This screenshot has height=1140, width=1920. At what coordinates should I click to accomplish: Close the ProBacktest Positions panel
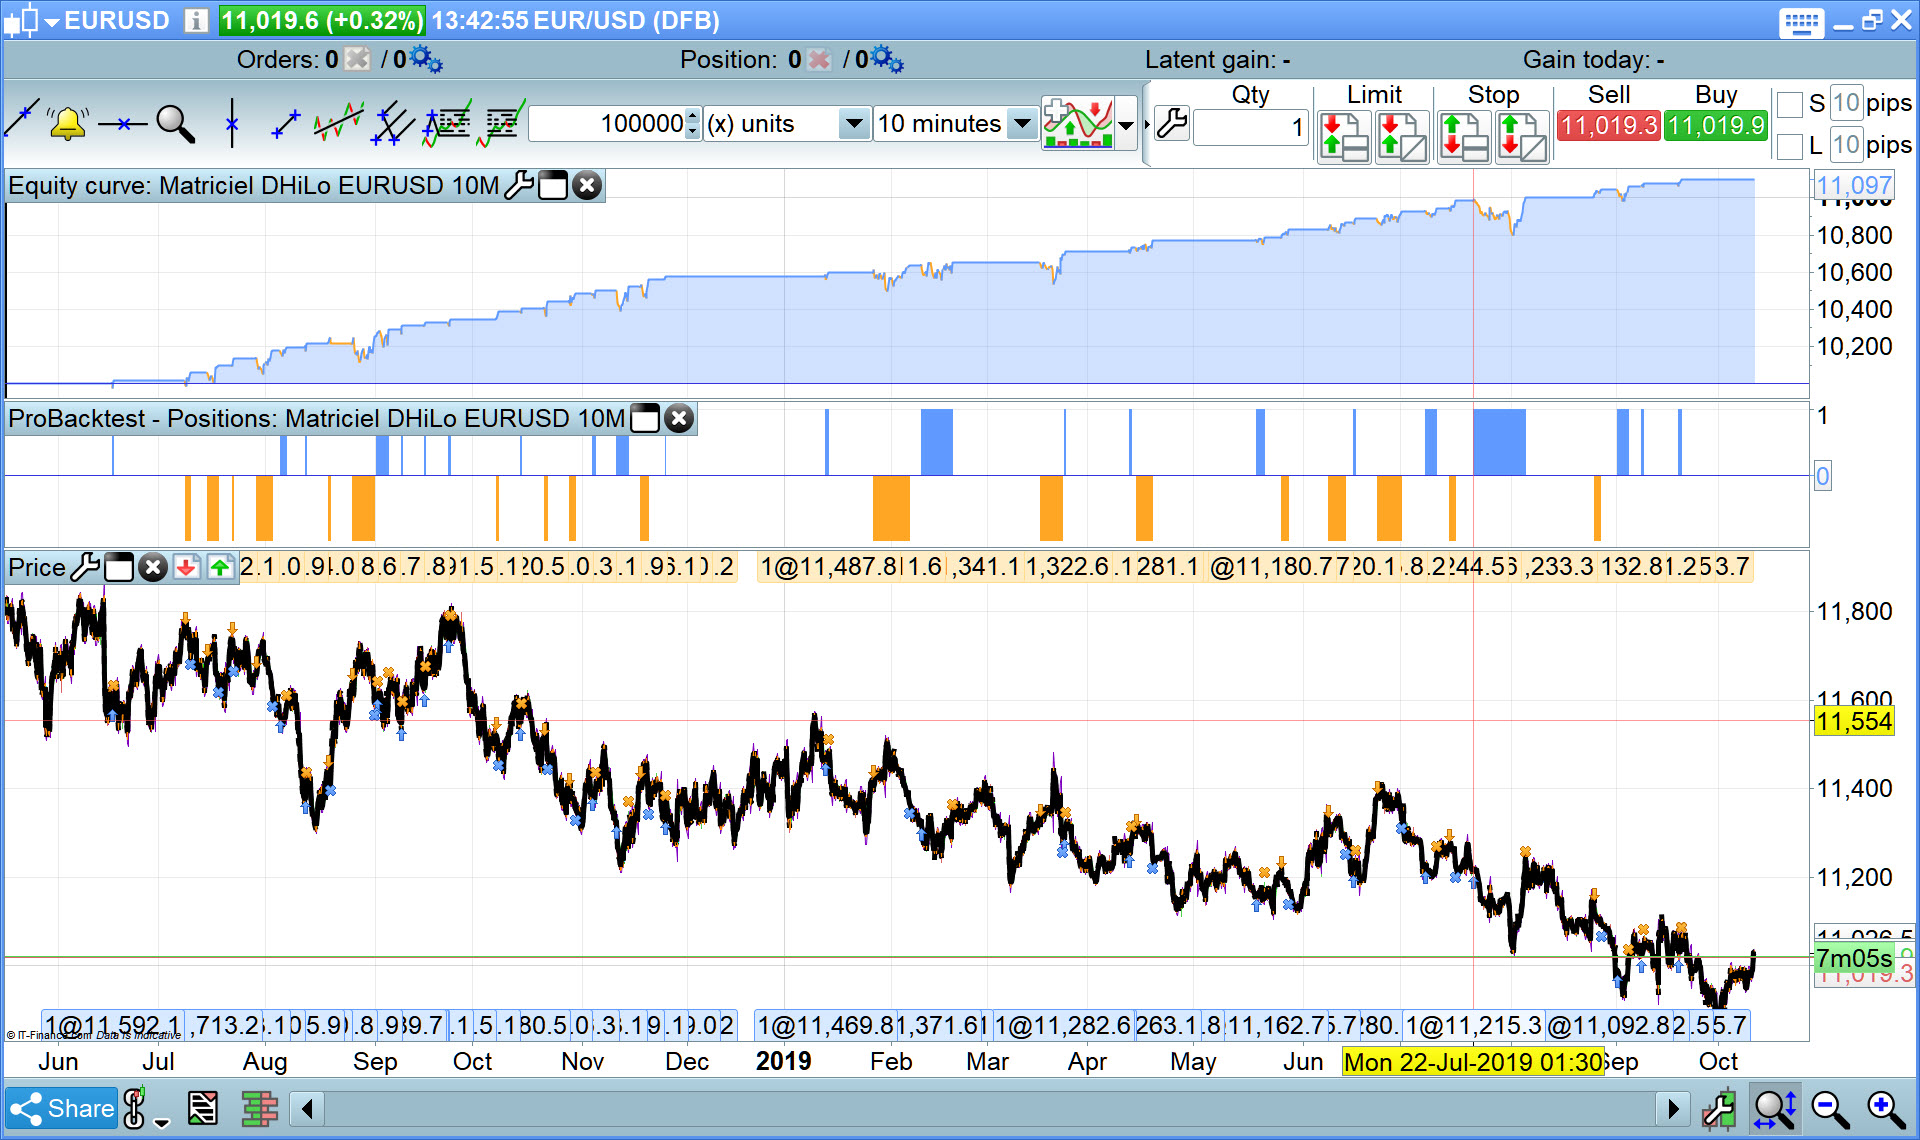679,419
